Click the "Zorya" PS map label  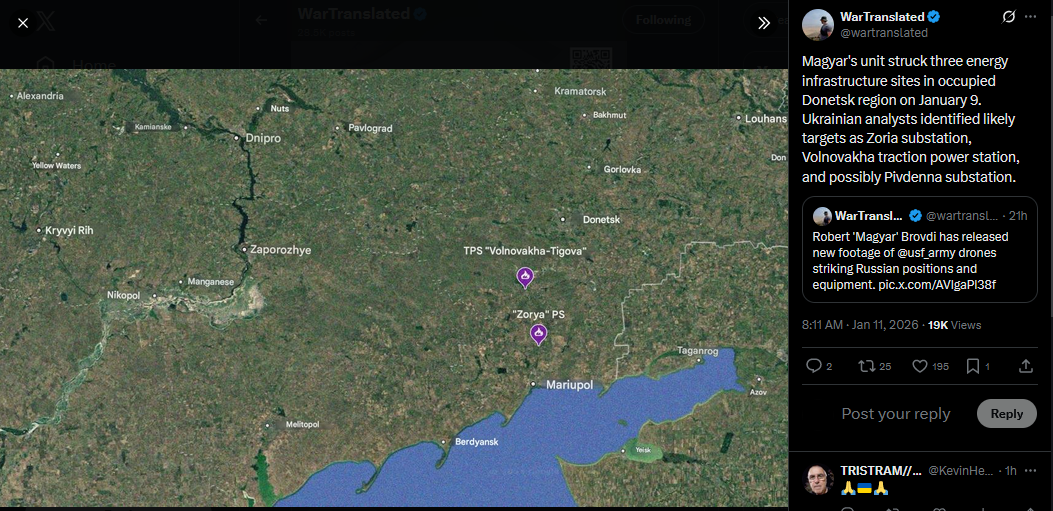pyautogui.click(x=539, y=314)
